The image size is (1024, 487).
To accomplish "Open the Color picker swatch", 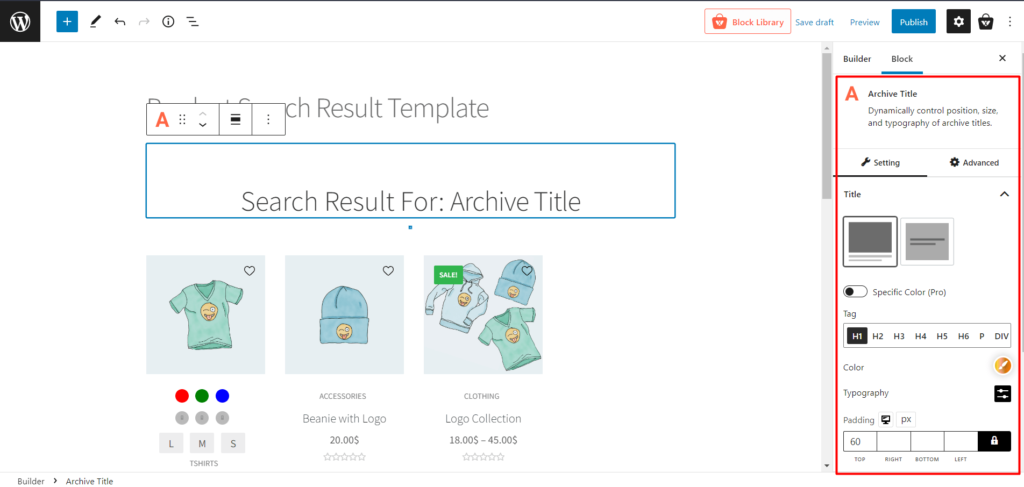I will pyautogui.click(x=1002, y=366).
